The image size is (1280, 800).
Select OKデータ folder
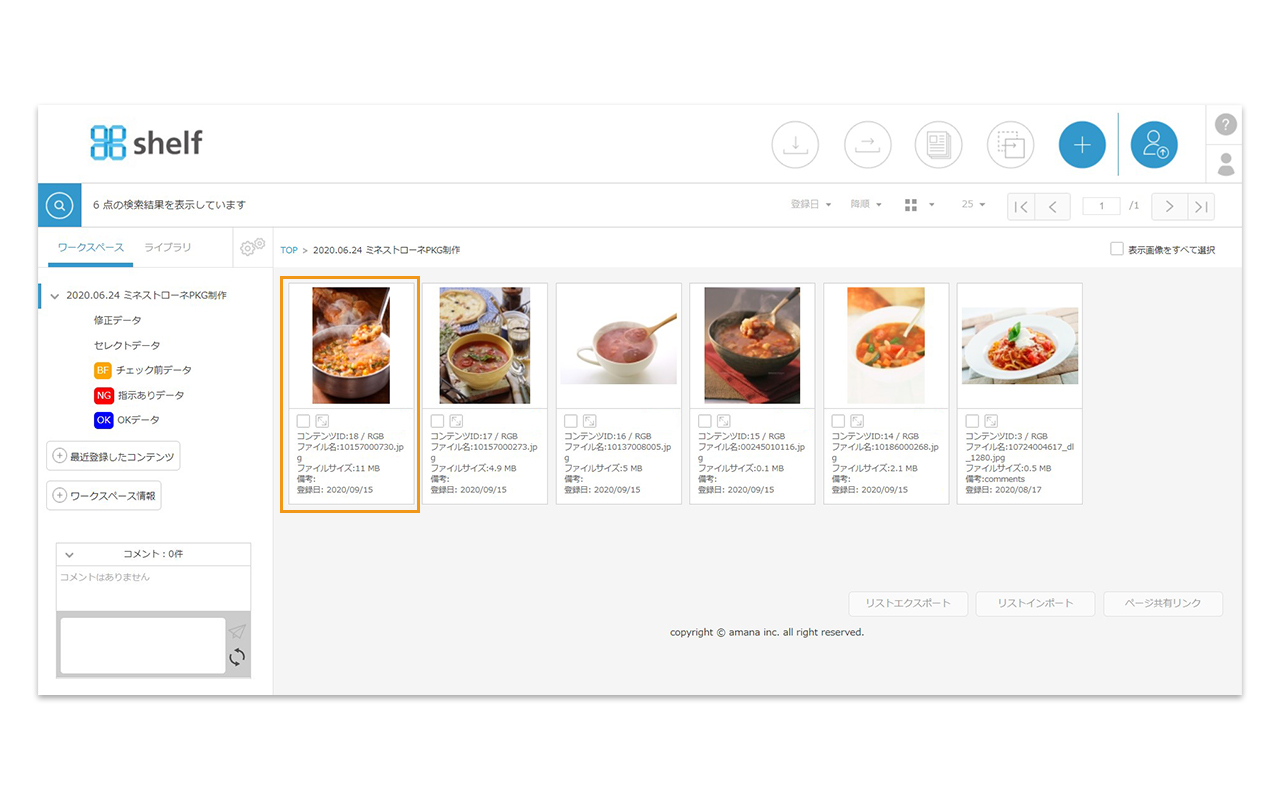click(x=127, y=420)
